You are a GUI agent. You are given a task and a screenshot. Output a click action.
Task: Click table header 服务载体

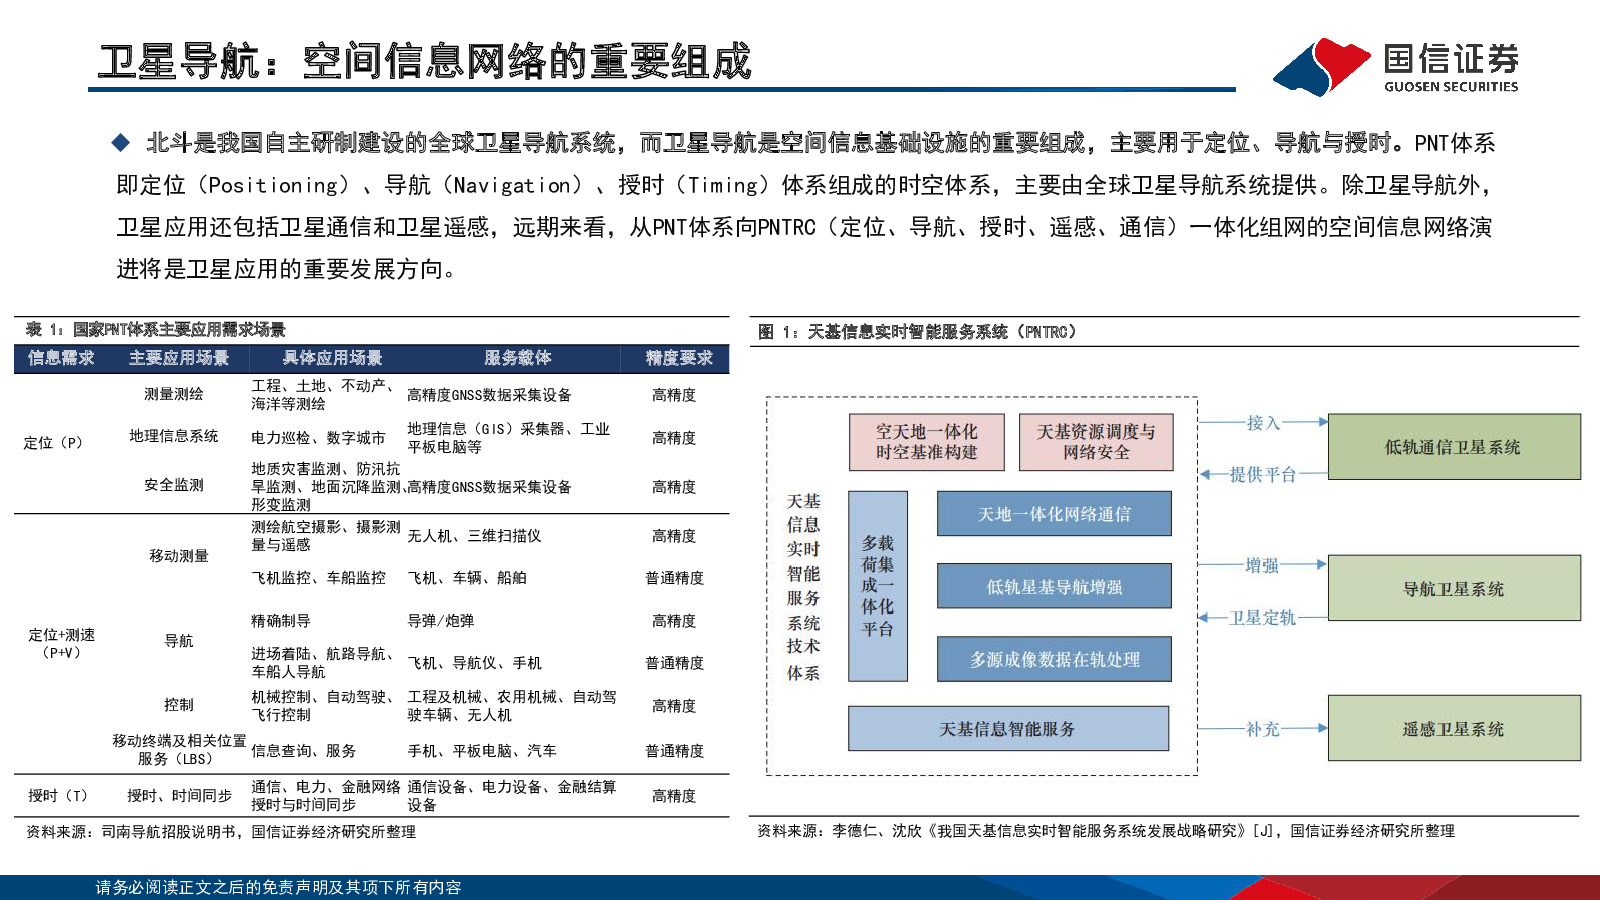click(x=518, y=358)
